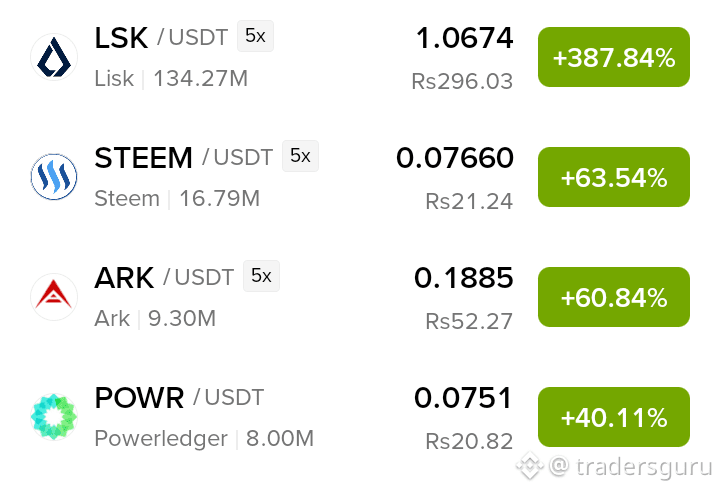Image resolution: width=720 pixels, height=491 pixels.
Task: Open the POWR / USDT pair name
Action: pyautogui.click(x=179, y=397)
